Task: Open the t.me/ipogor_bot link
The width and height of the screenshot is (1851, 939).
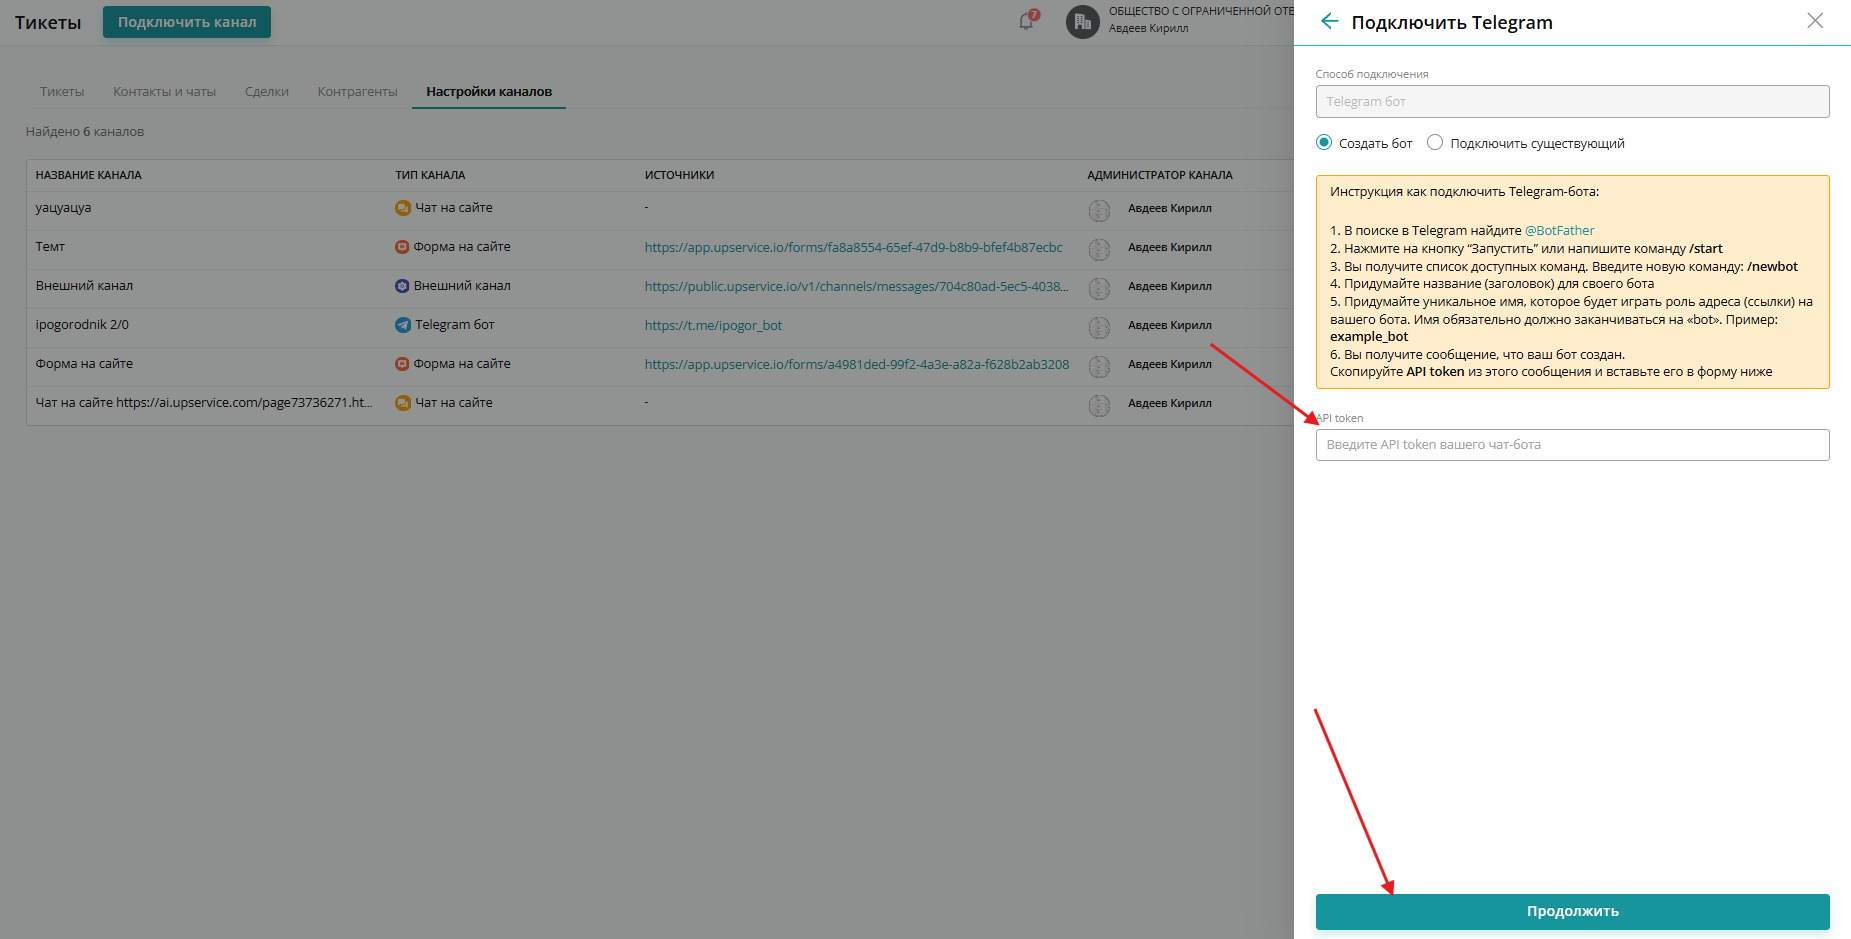Action: (714, 325)
